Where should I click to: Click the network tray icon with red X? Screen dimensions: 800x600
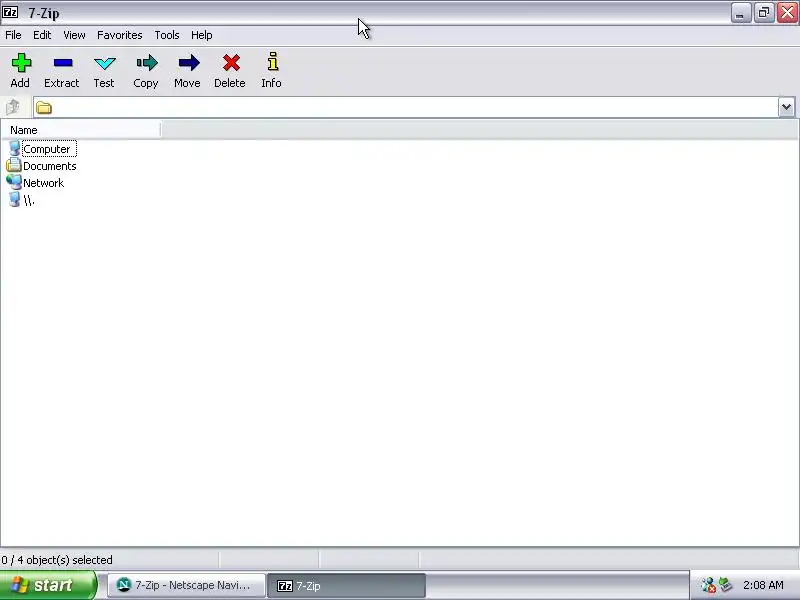(x=708, y=585)
